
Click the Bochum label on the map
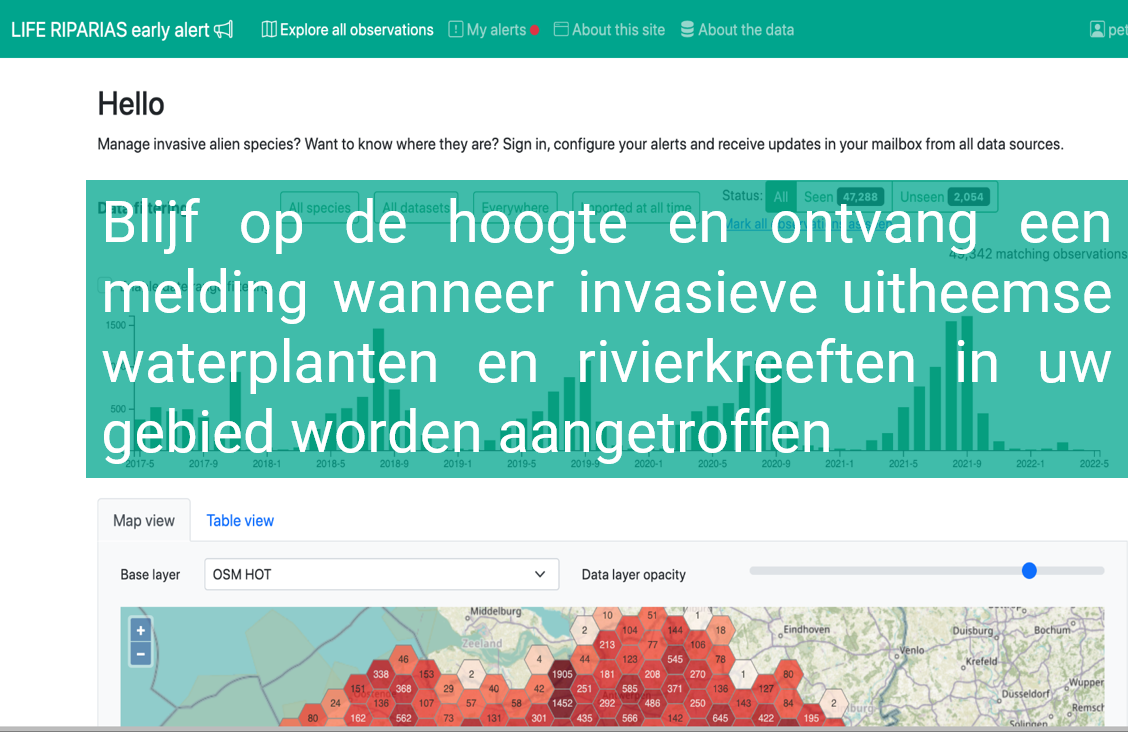point(1052,630)
